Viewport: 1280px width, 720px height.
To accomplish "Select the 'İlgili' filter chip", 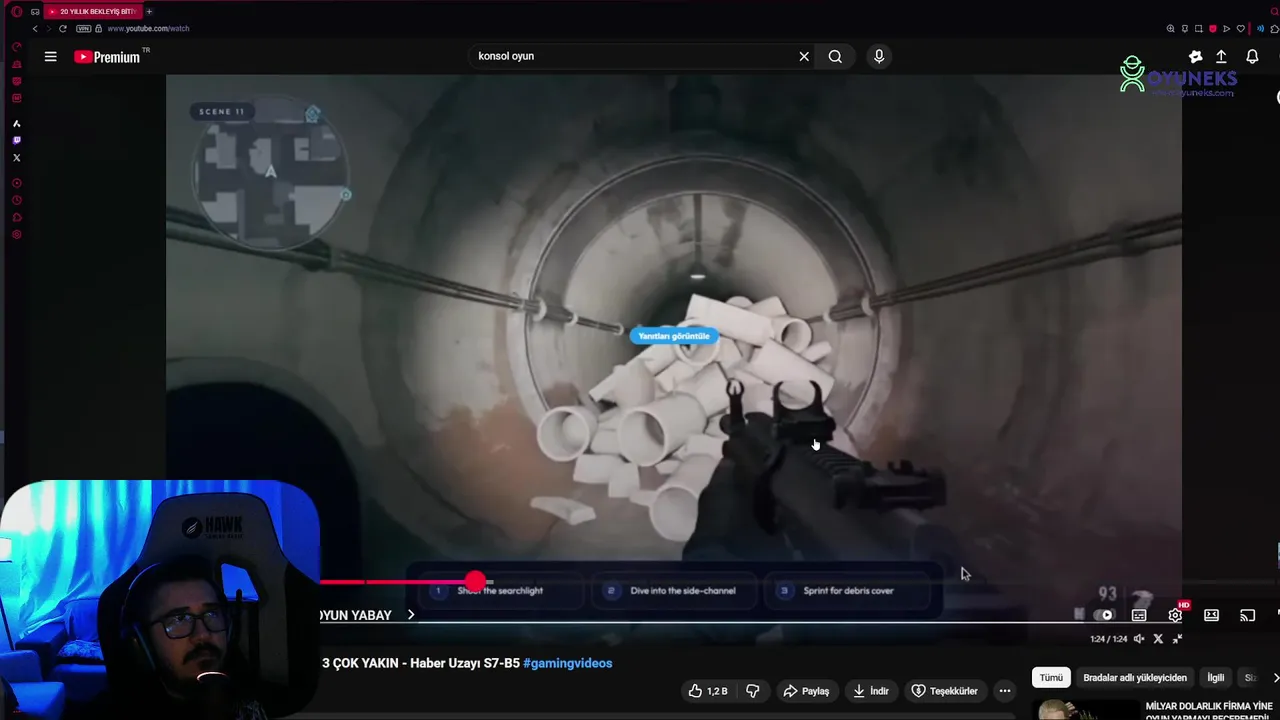I will coord(1216,677).
